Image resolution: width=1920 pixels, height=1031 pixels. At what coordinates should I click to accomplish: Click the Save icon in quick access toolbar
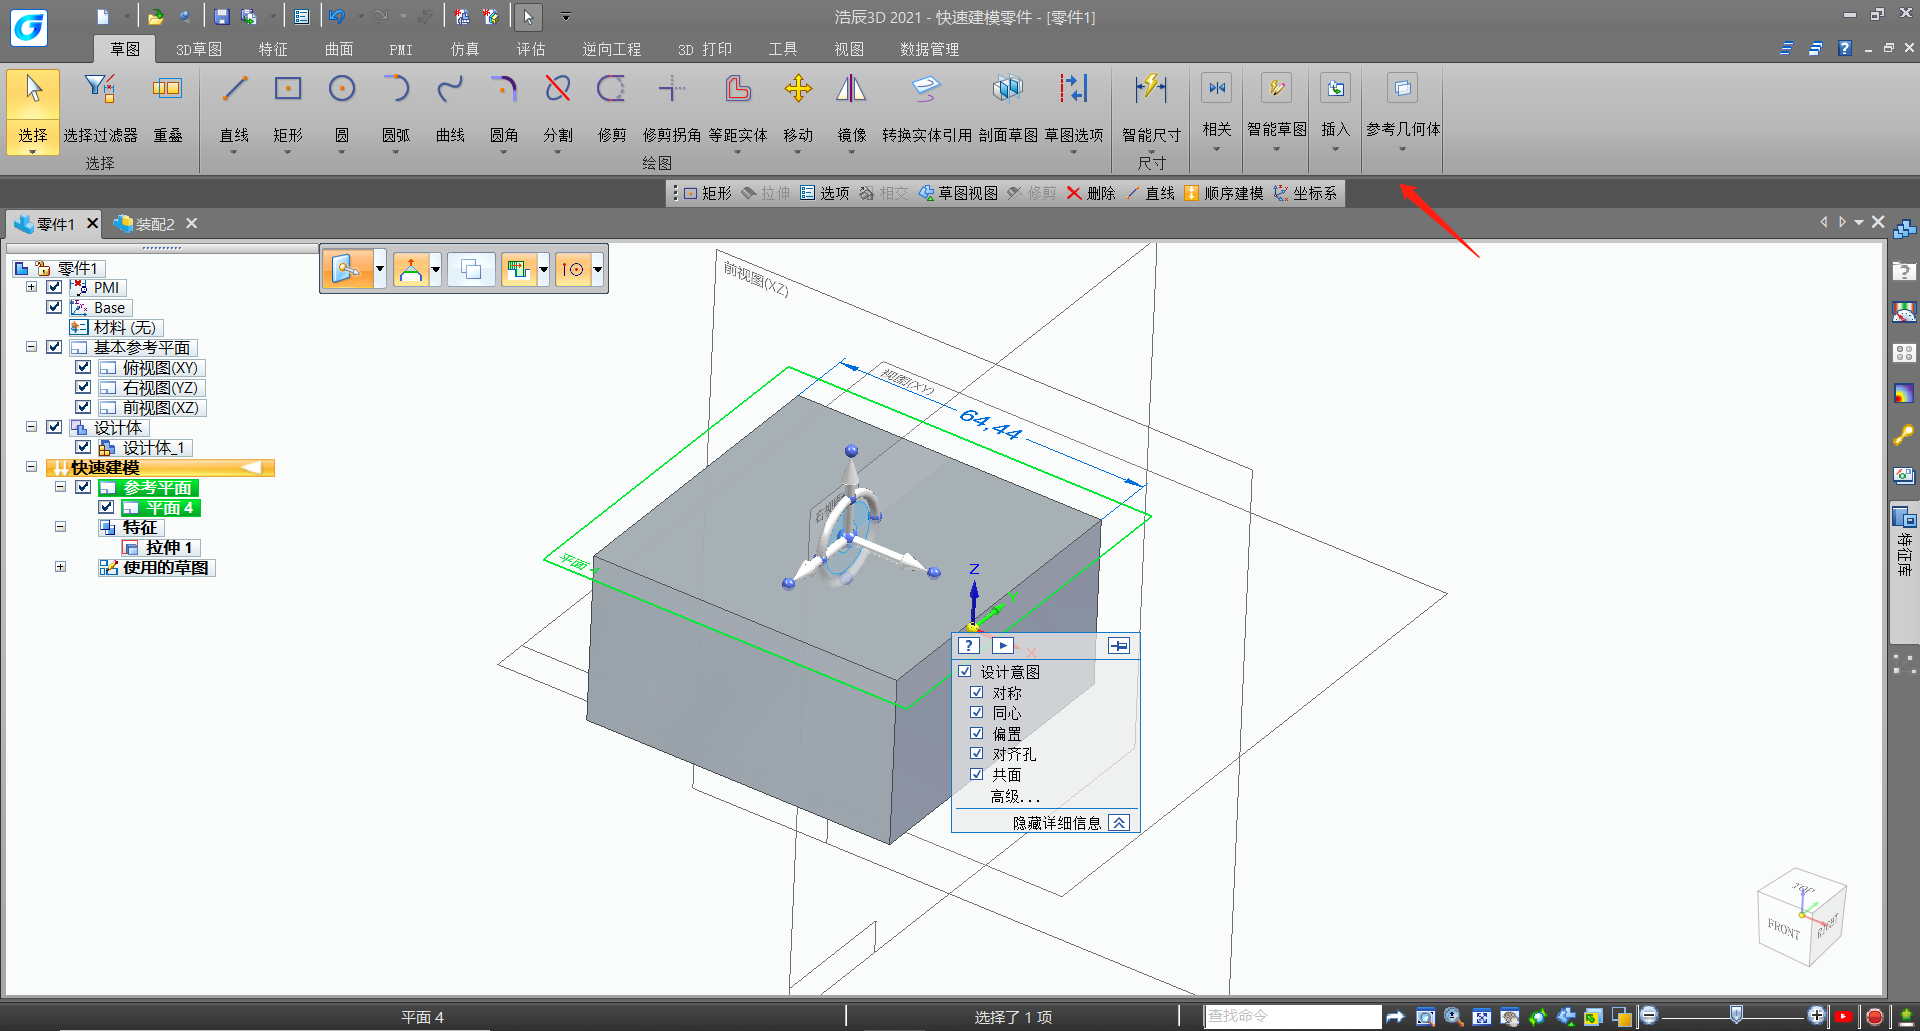point(222,17)
